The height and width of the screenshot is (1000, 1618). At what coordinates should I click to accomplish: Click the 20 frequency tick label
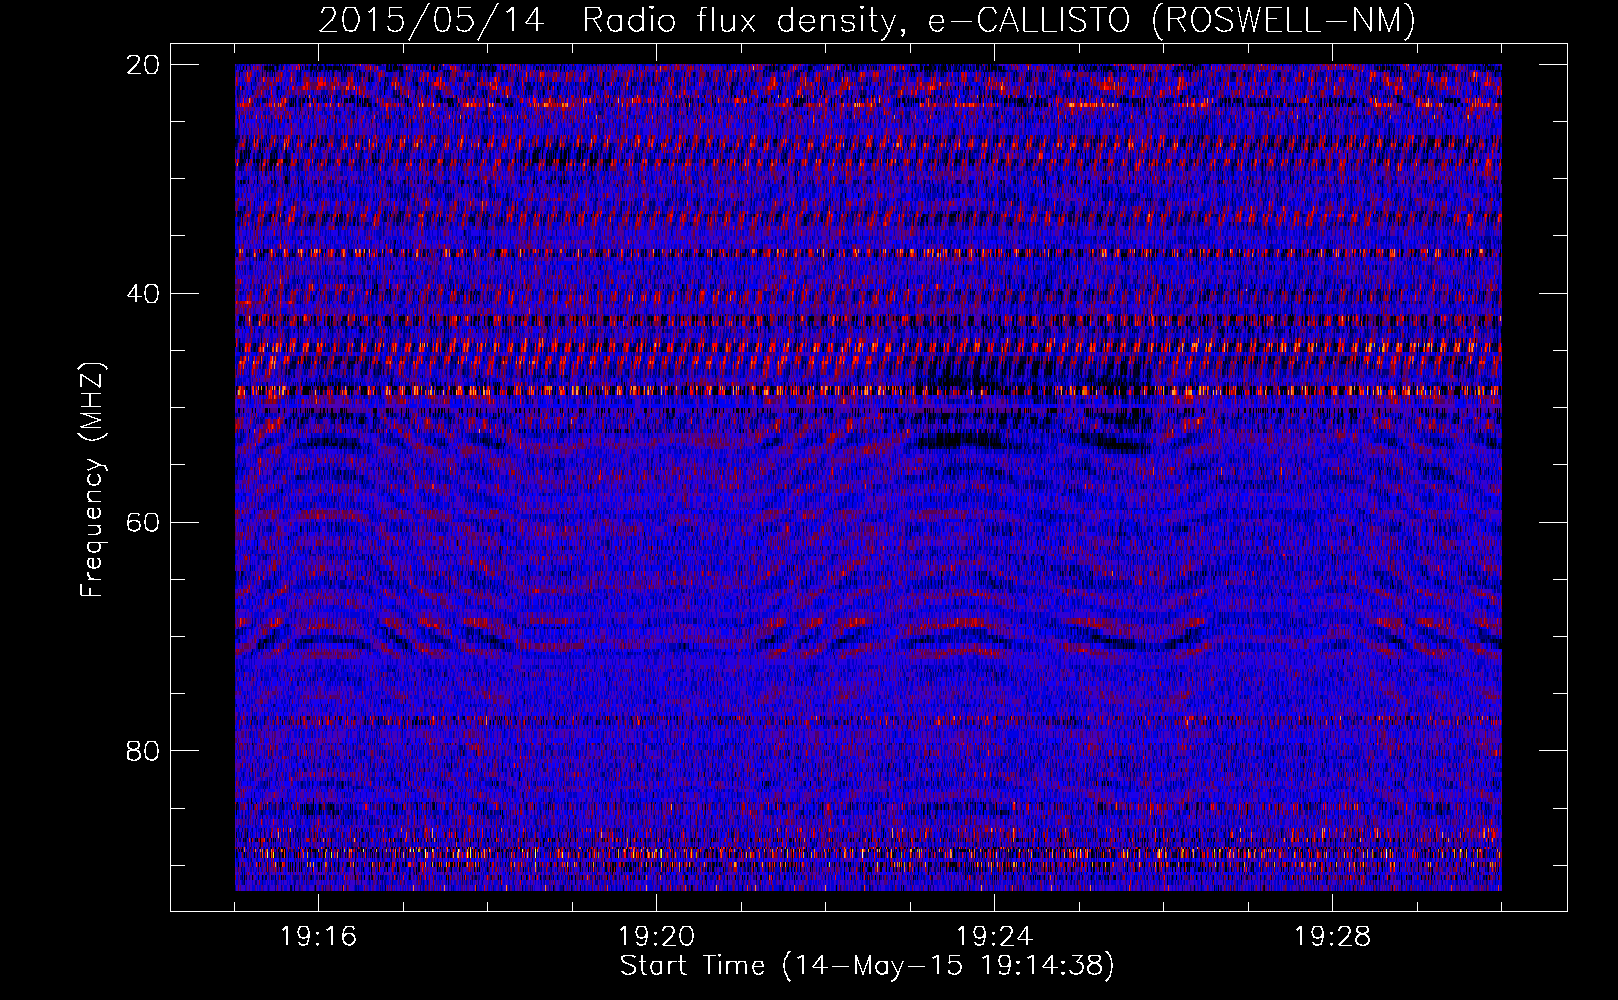(x=144, y=65)
